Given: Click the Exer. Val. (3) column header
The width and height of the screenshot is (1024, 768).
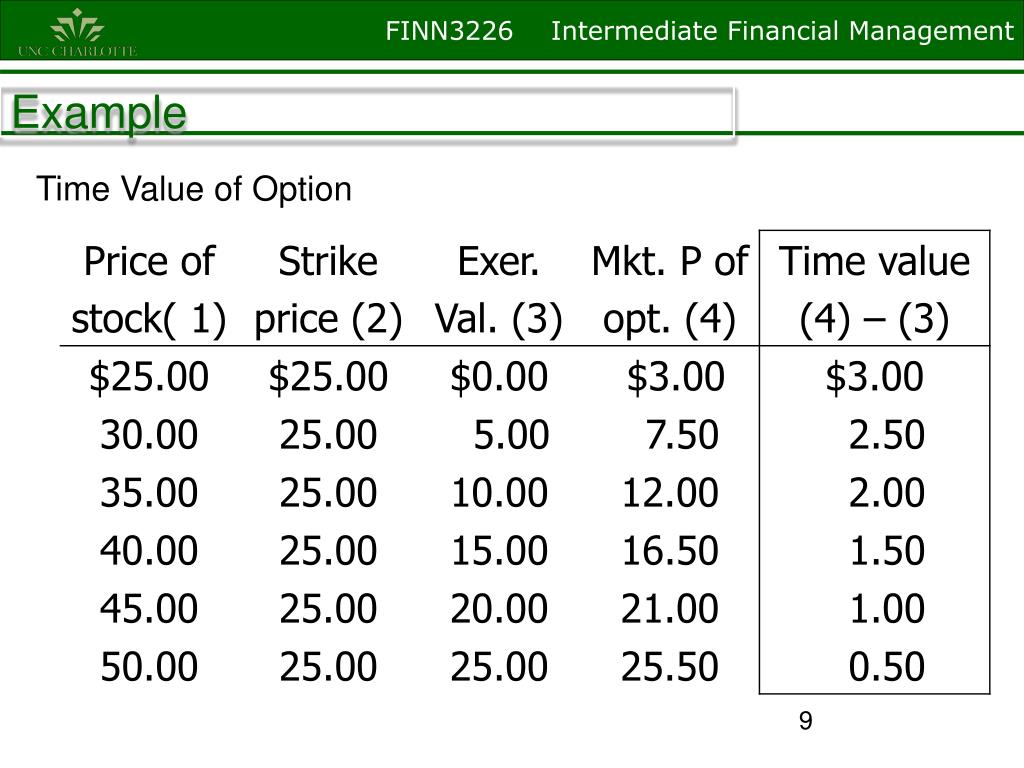Looking at the screenshot, I should [x=498, y=290].
